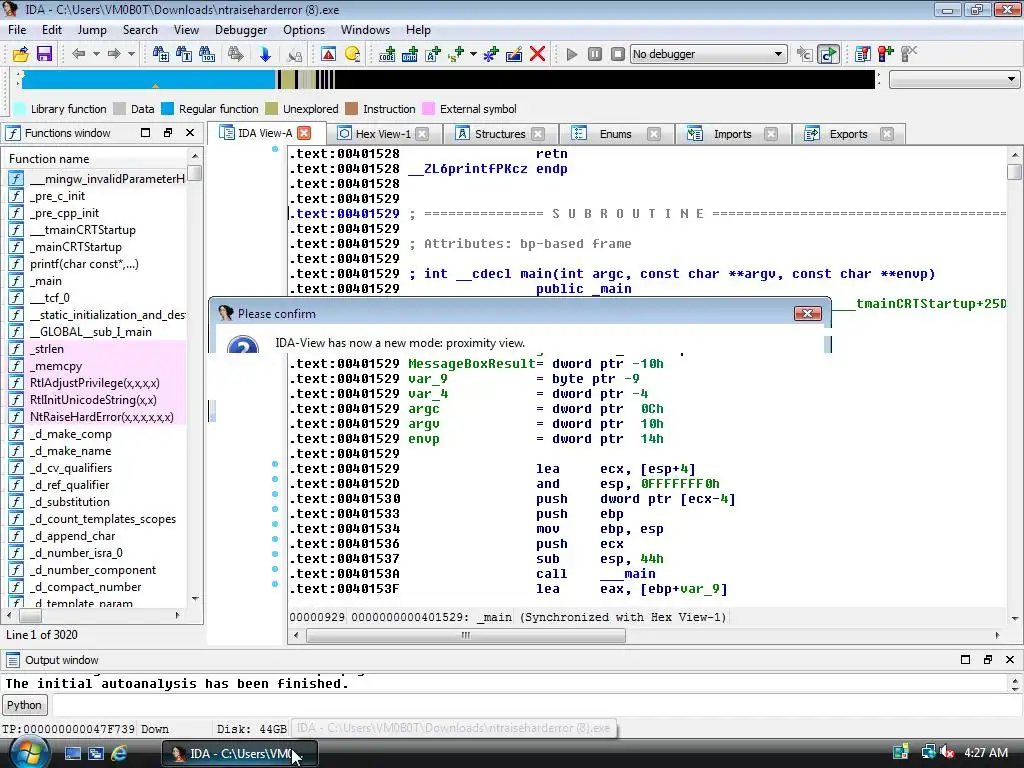Open the Windows menu

(x=365, y=30)
